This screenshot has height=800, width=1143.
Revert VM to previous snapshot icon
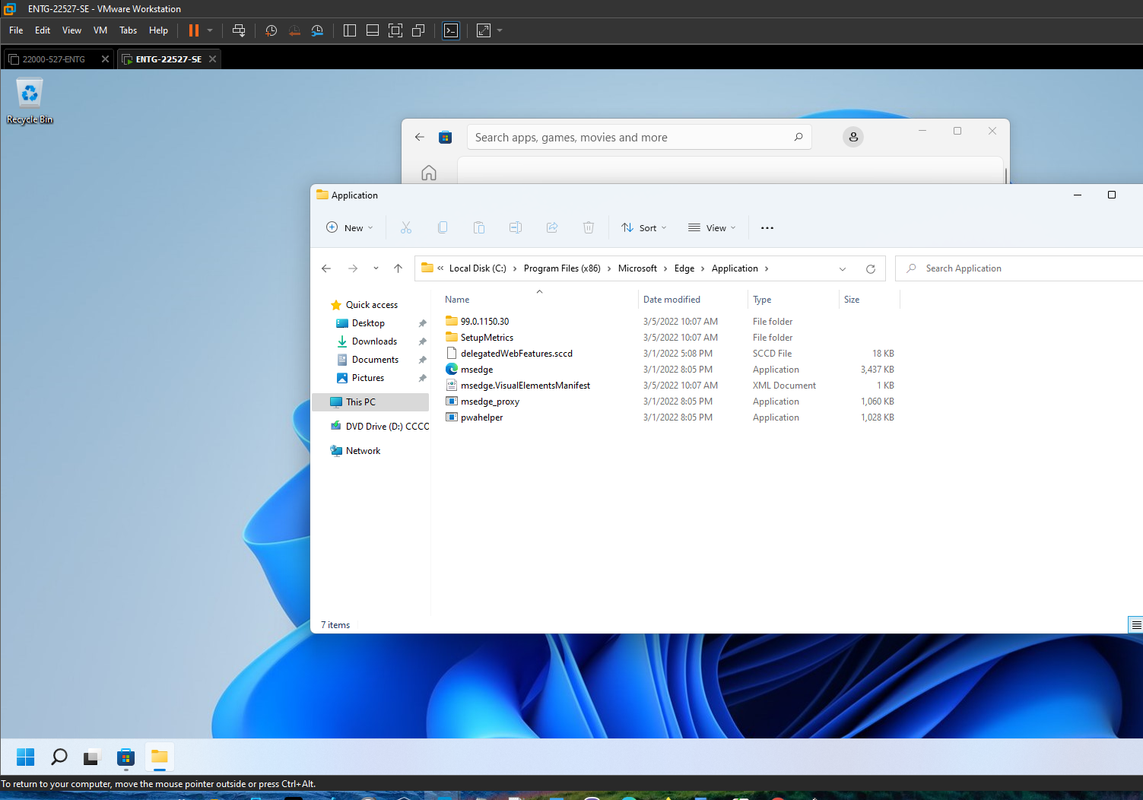pos(294,31)
